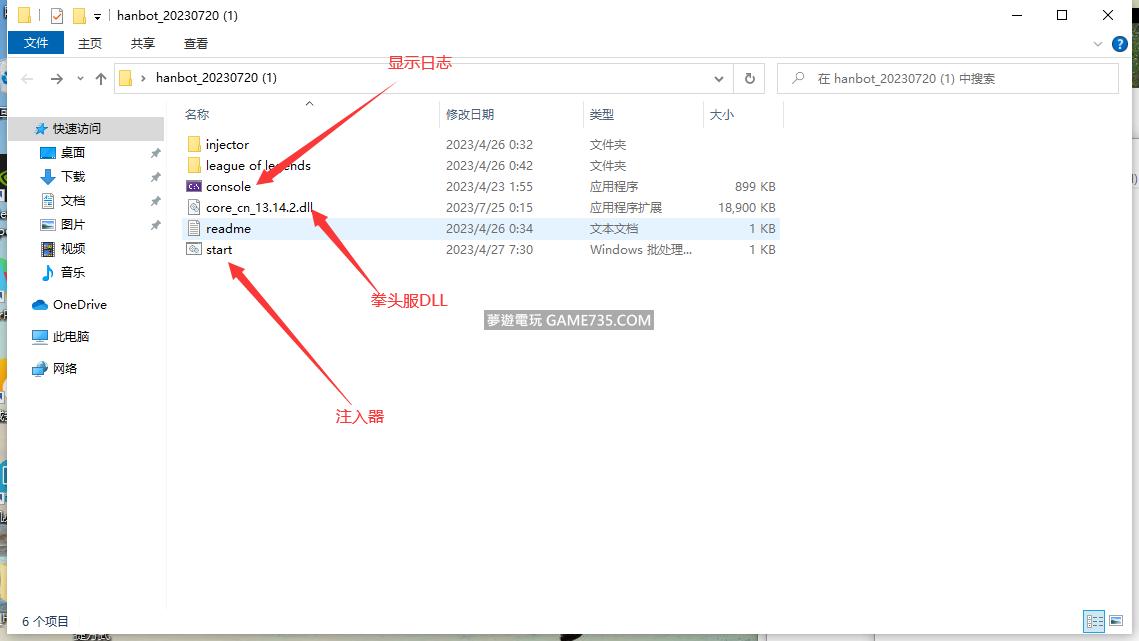
Task: Maximize the hanbot_20230720 window
Action: 1062,15
